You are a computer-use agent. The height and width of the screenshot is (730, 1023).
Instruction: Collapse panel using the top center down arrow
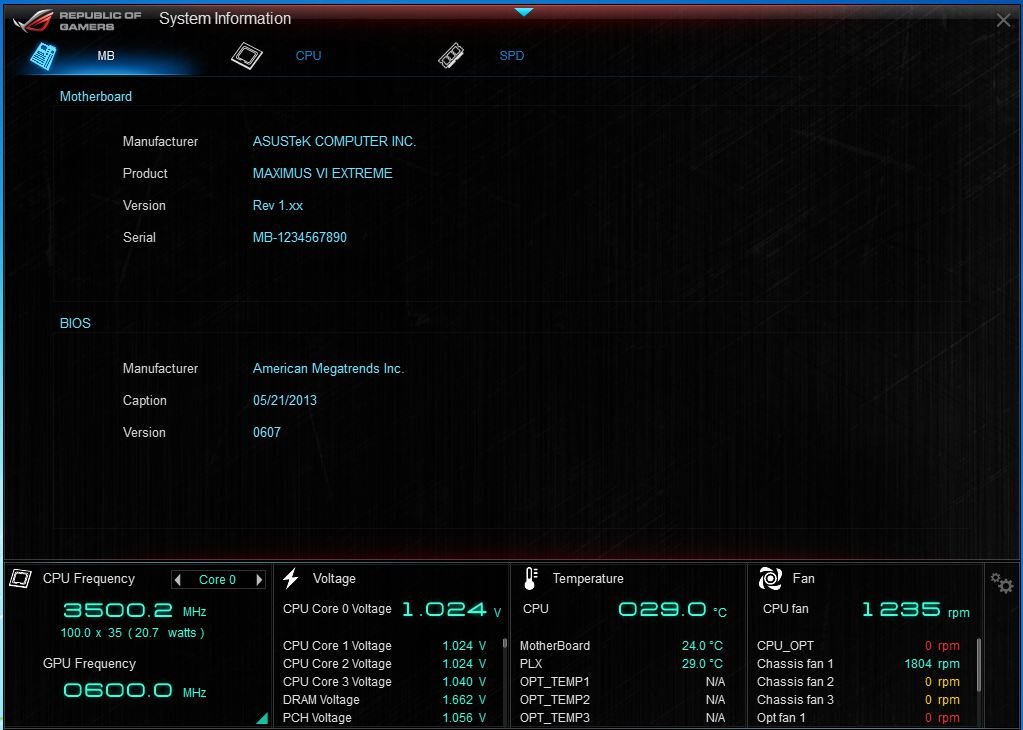point(524,12)
